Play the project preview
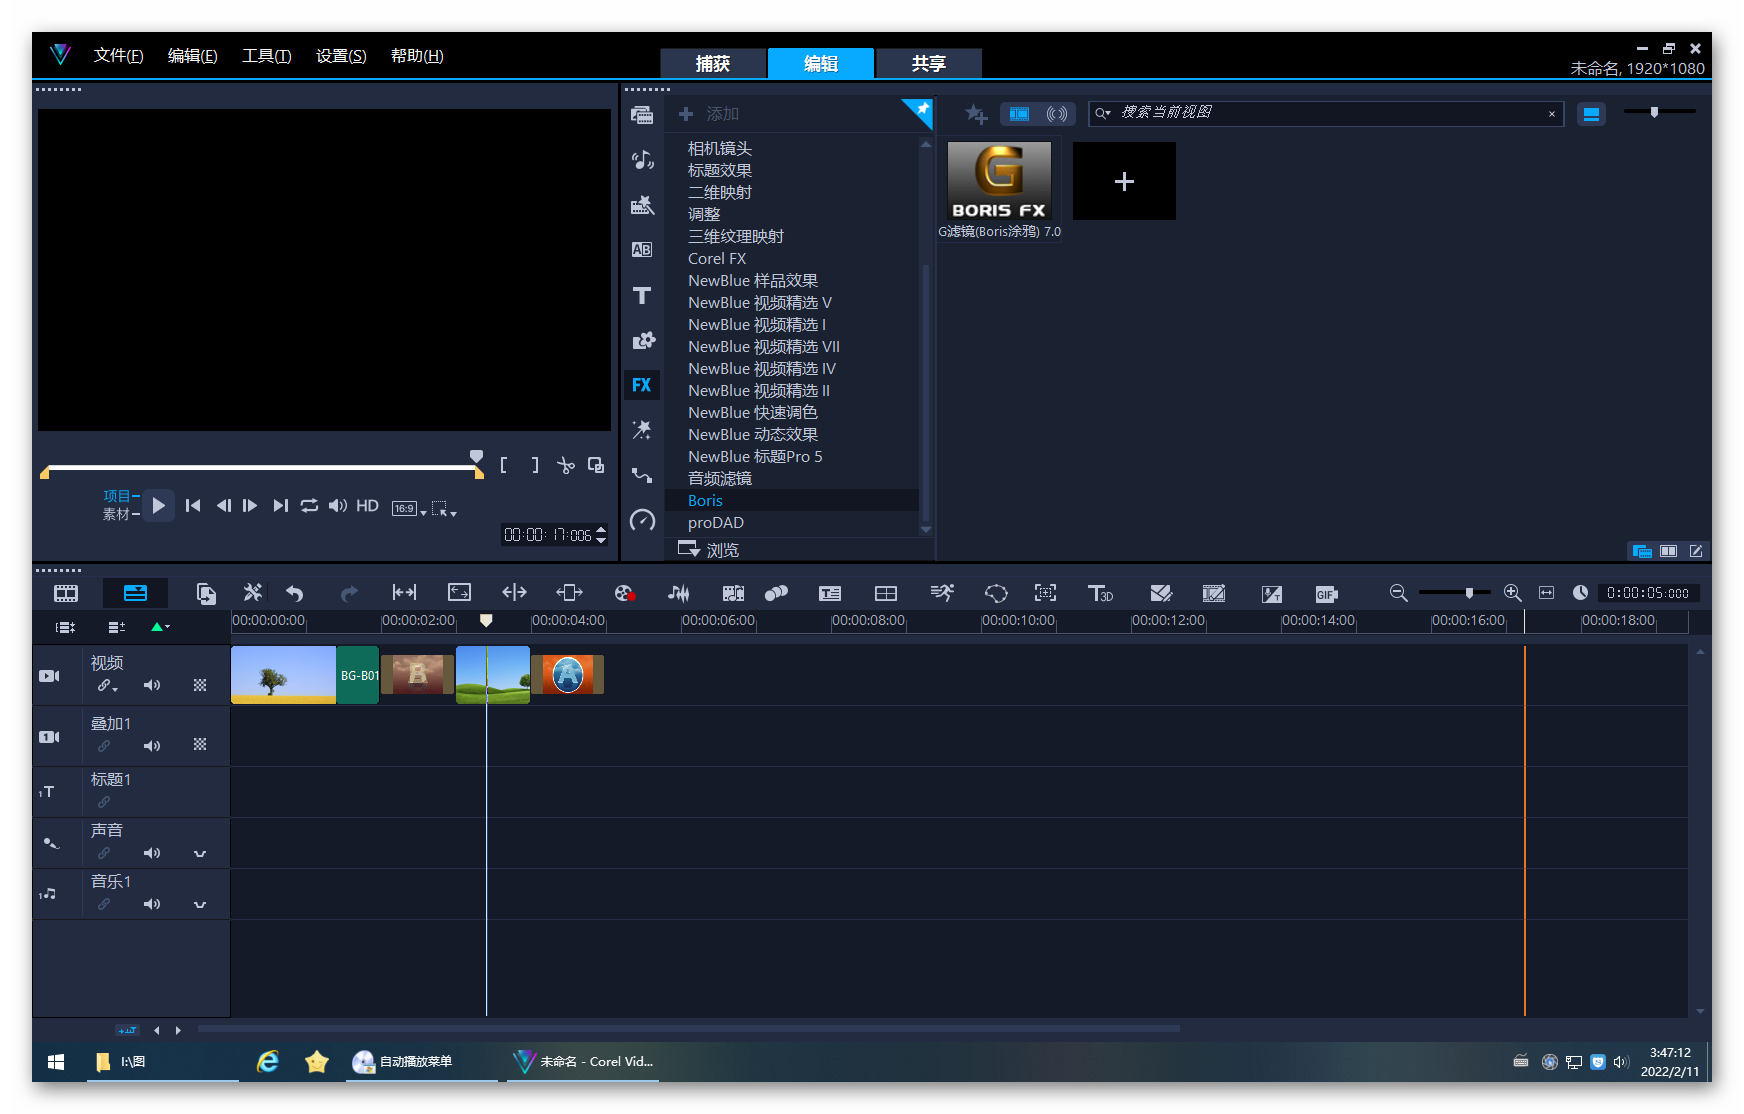1744x1114 pixels. [158, 506]
